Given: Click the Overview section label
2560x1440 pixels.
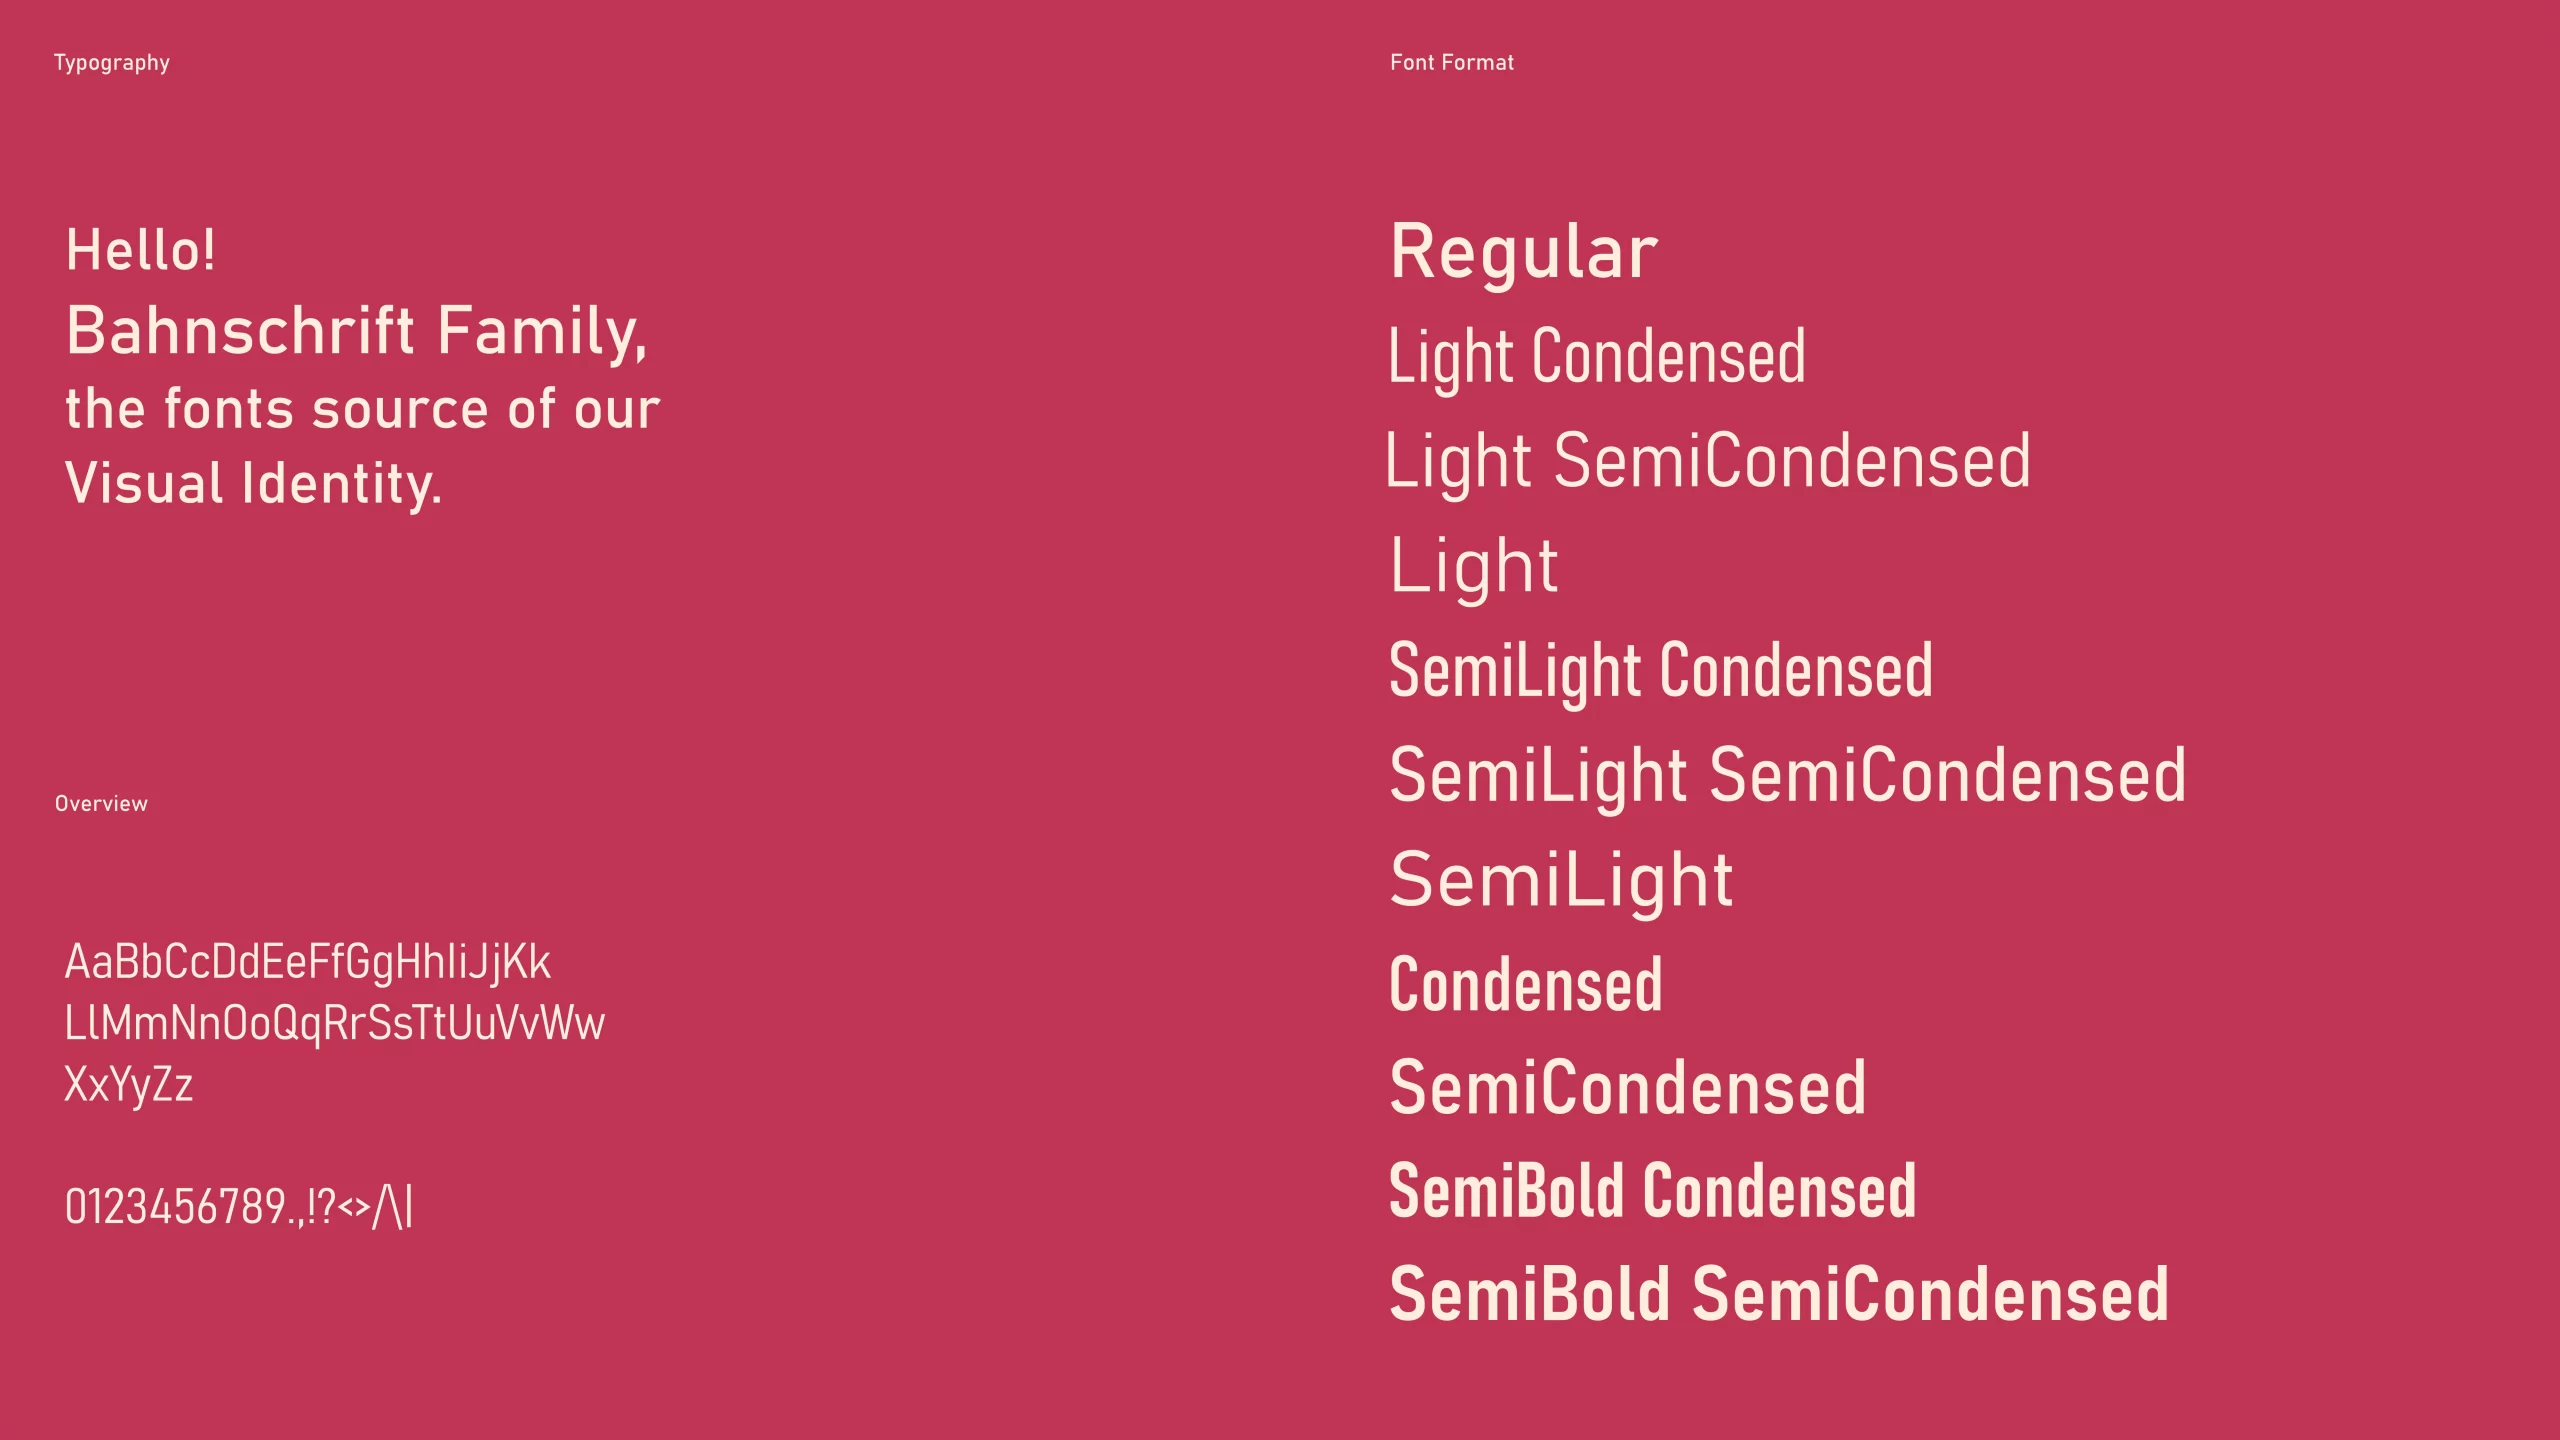Looking at the screenshot, I should click(x=101, y=804).
